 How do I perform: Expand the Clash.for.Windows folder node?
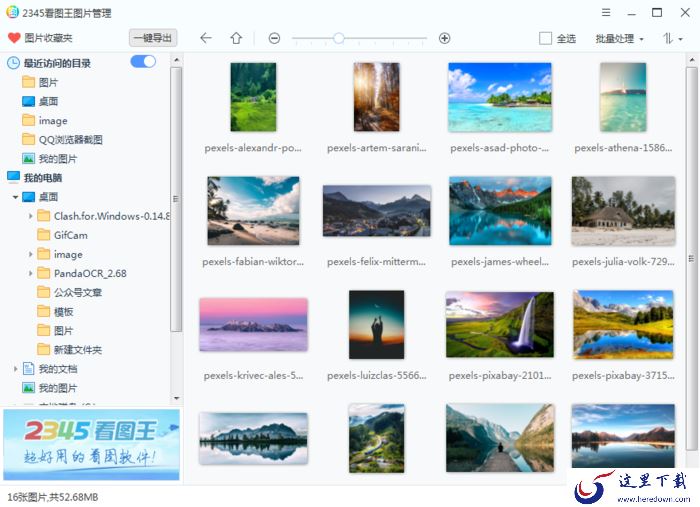(x=30, y=216)
